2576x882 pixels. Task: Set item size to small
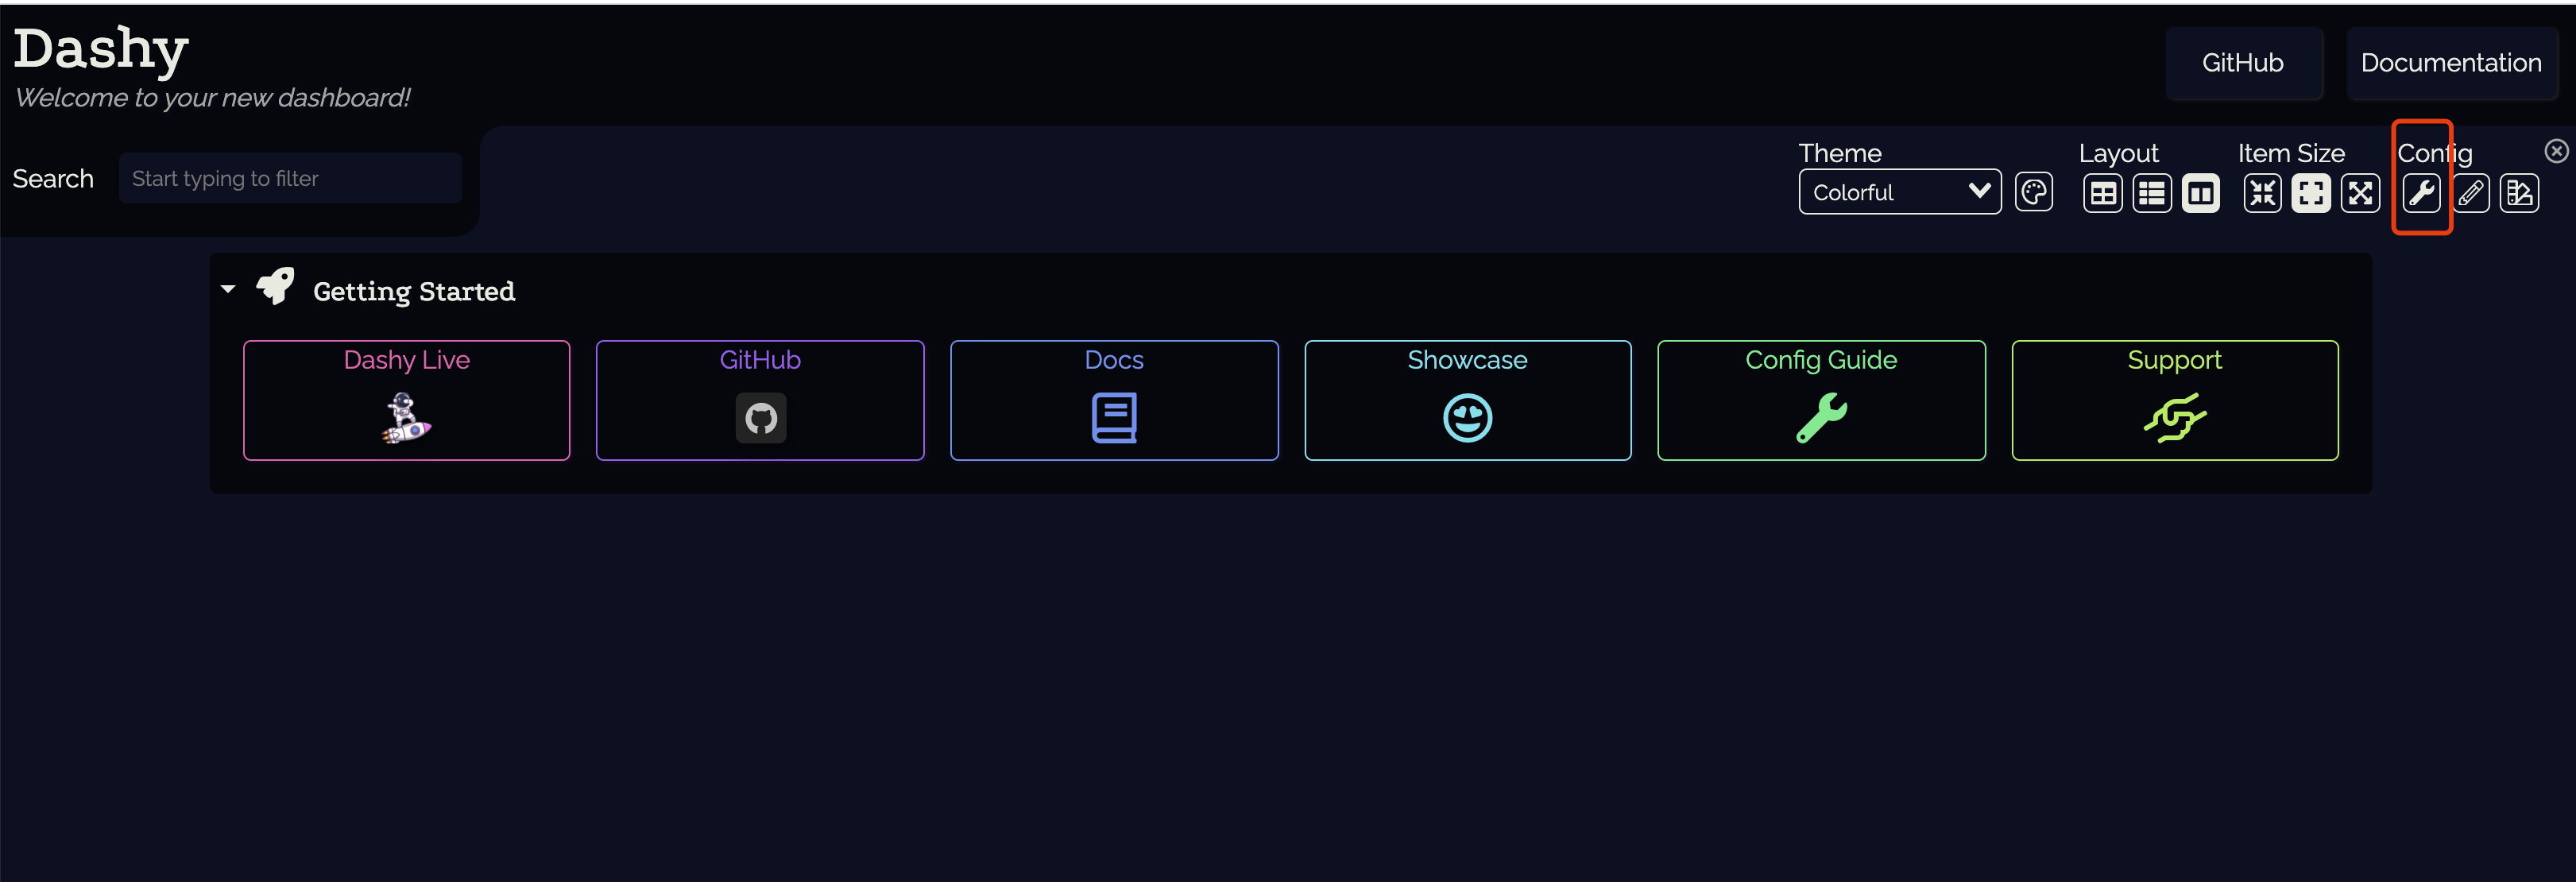click(x=2262, y=193)
